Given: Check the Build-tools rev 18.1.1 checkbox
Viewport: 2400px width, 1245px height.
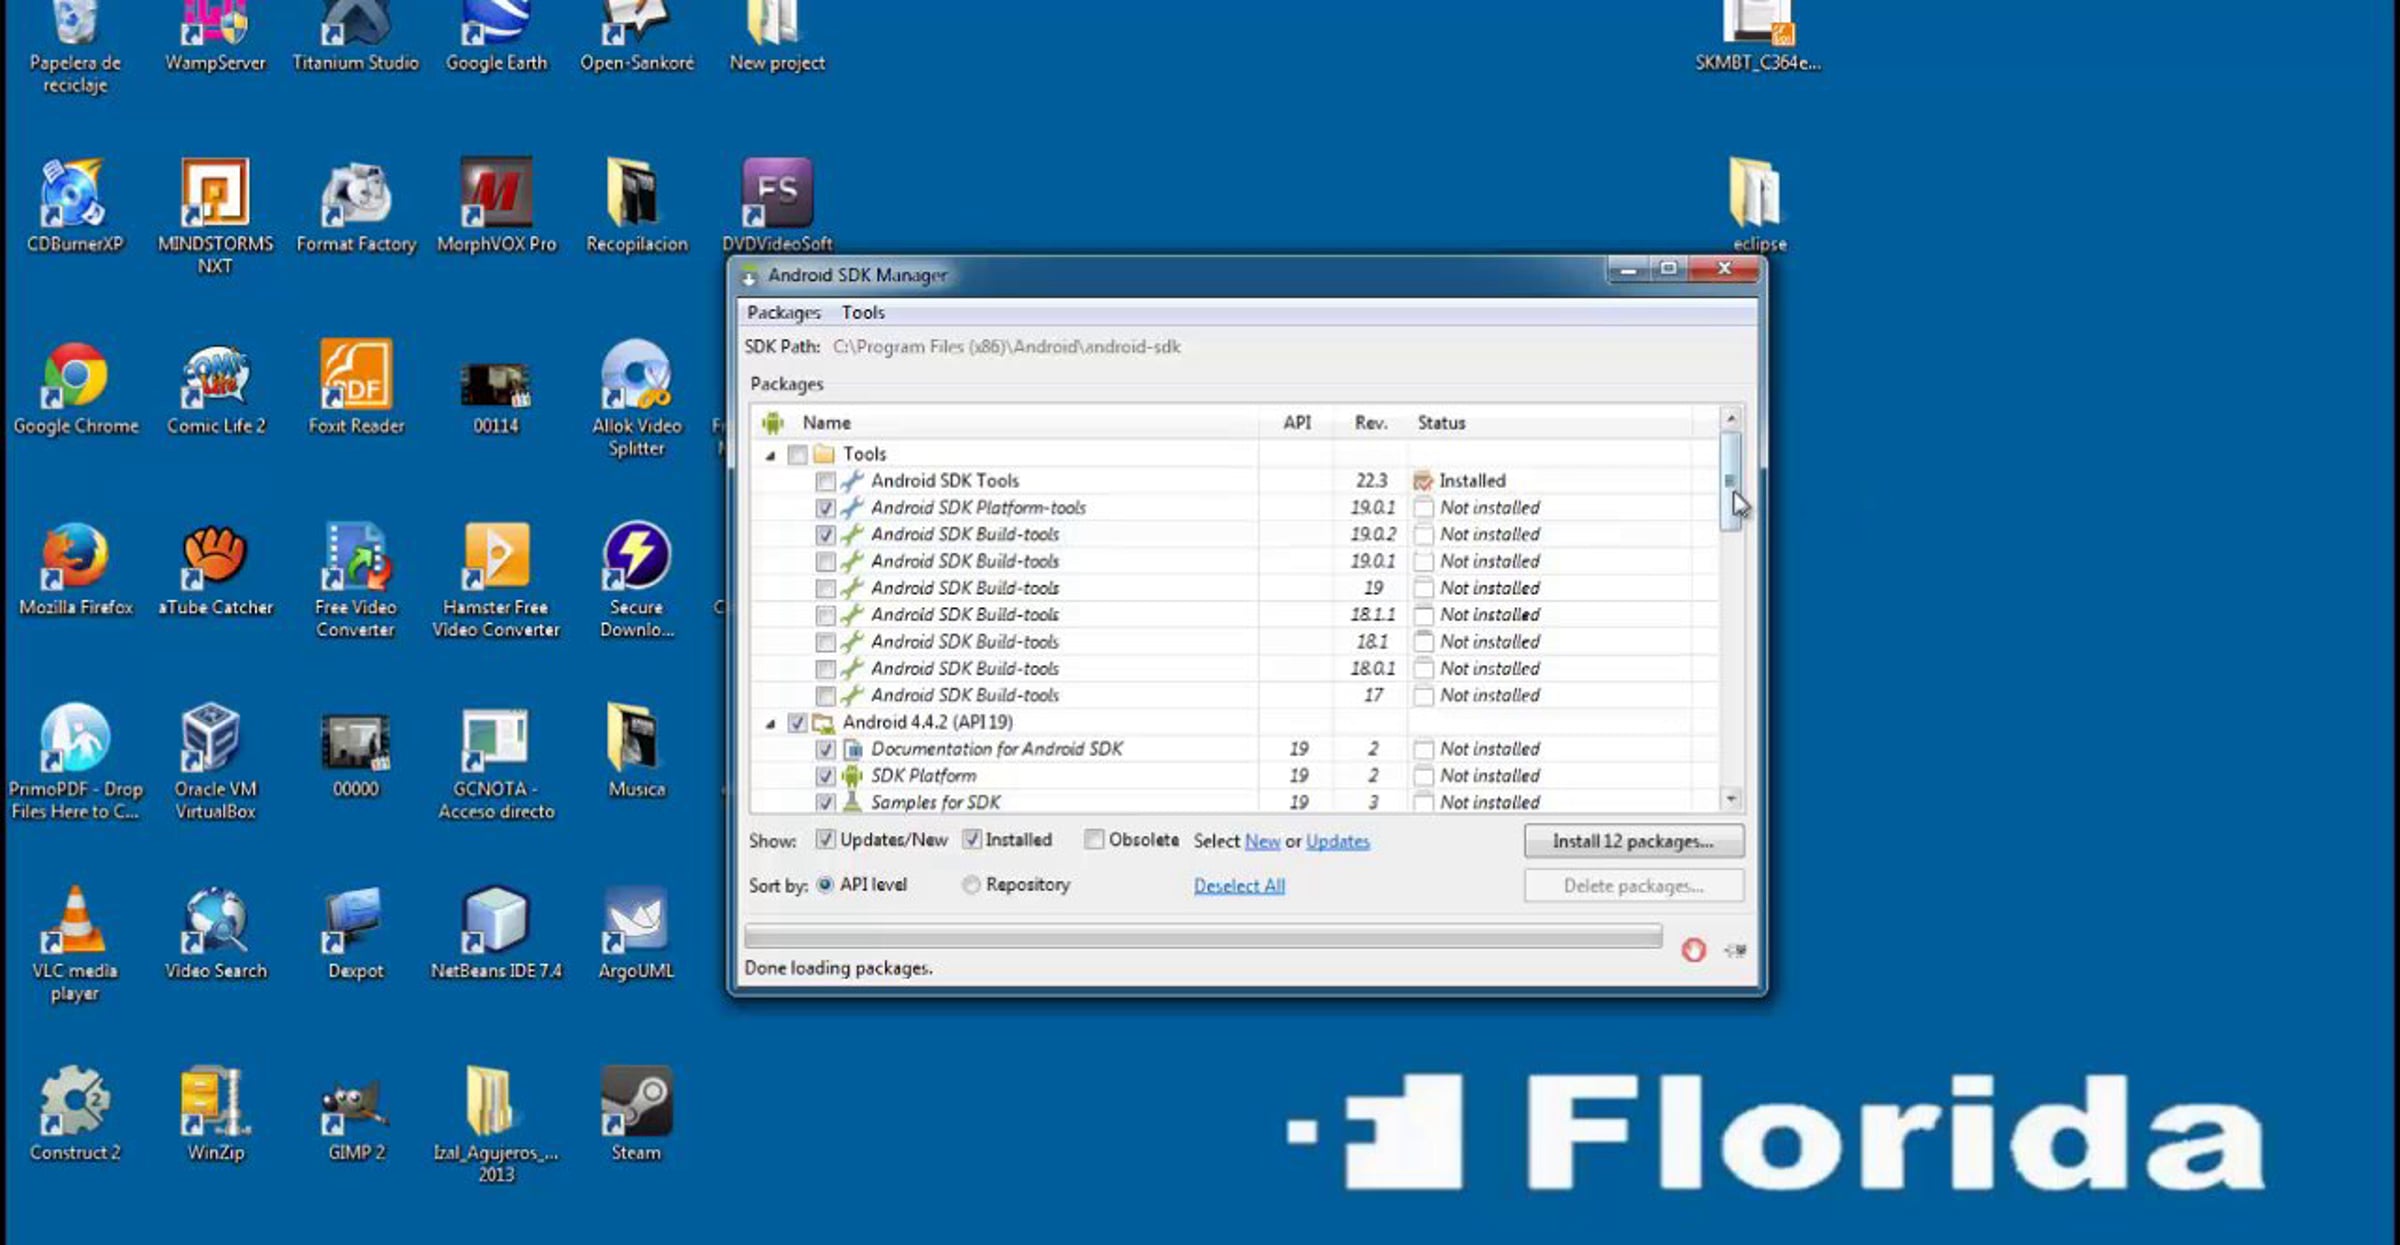Looking at the screenshot, I should [825, 616].
